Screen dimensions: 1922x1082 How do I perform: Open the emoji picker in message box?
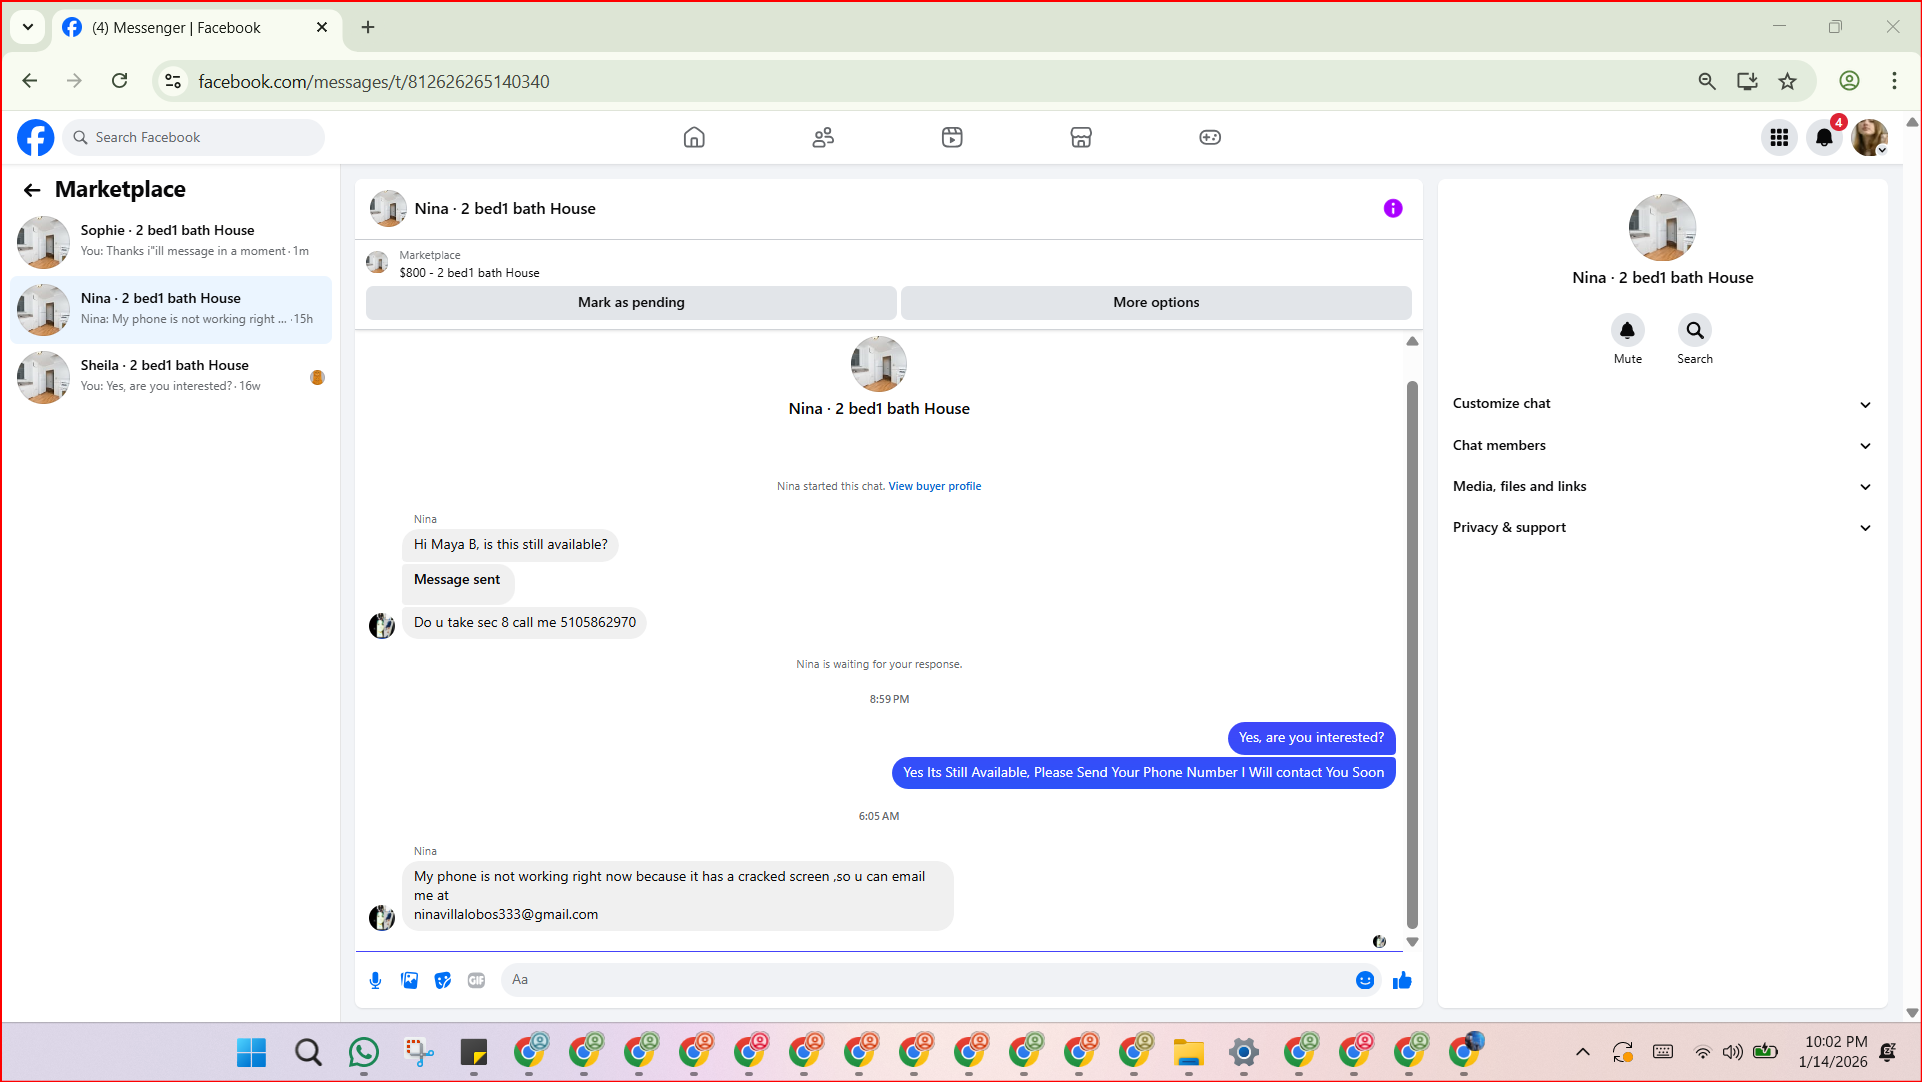point(1364,980)
